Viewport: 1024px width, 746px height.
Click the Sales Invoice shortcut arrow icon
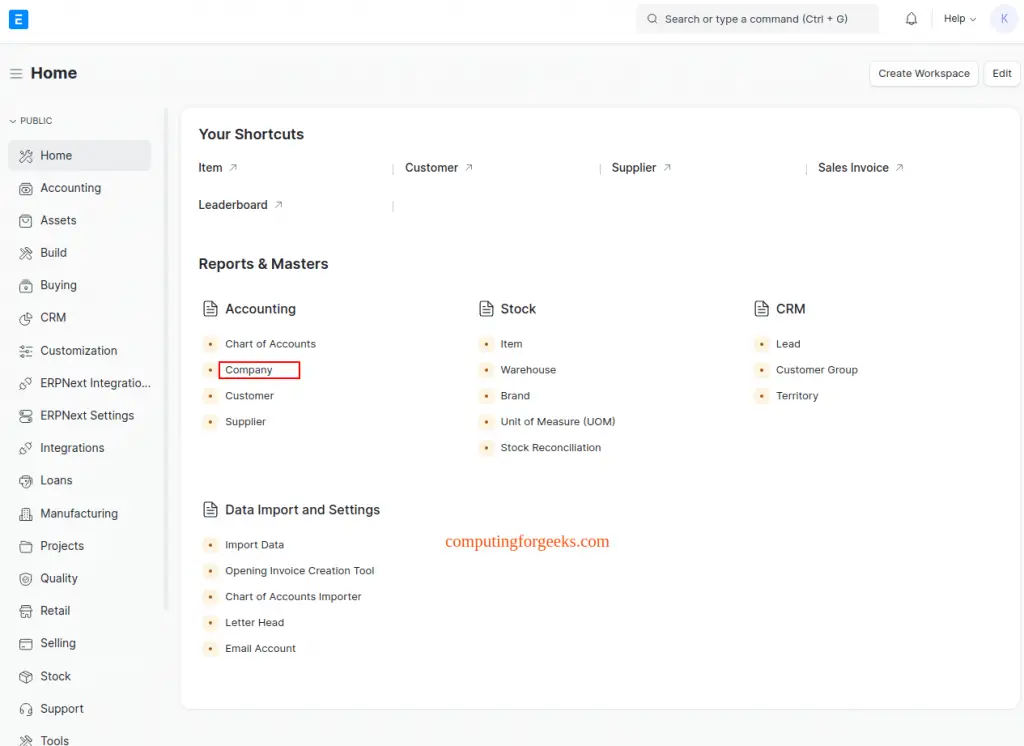899,168
